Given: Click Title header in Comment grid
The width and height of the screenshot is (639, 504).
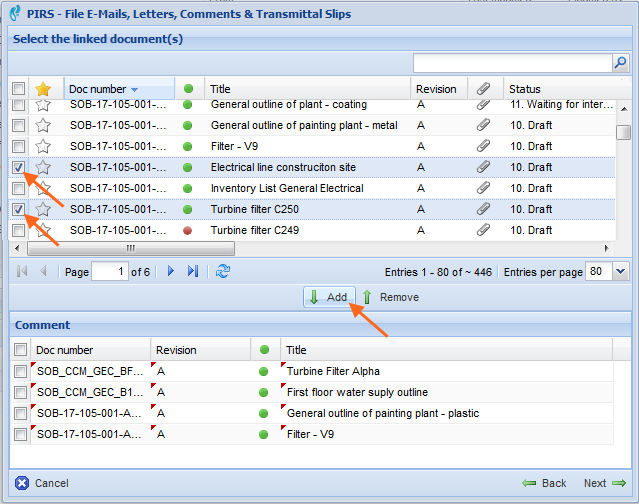Looking at the screenshot, I should tap(446, 350).
